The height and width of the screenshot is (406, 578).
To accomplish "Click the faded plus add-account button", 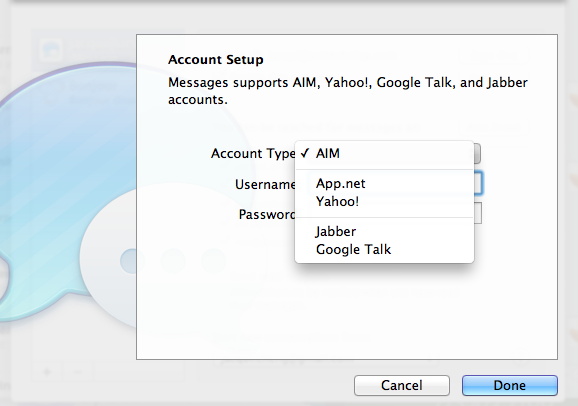I will click(x=47, y=372).
